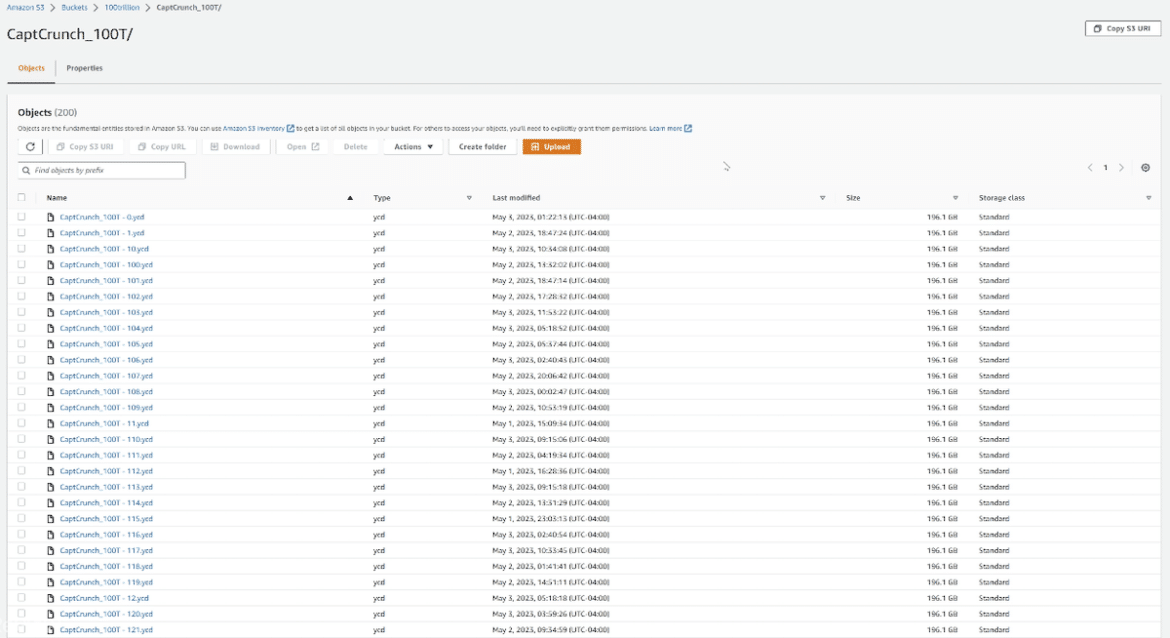The height and width of the screenshot is (638, 1170).
Task: Click the Upload button
Action: coord(551,147)
